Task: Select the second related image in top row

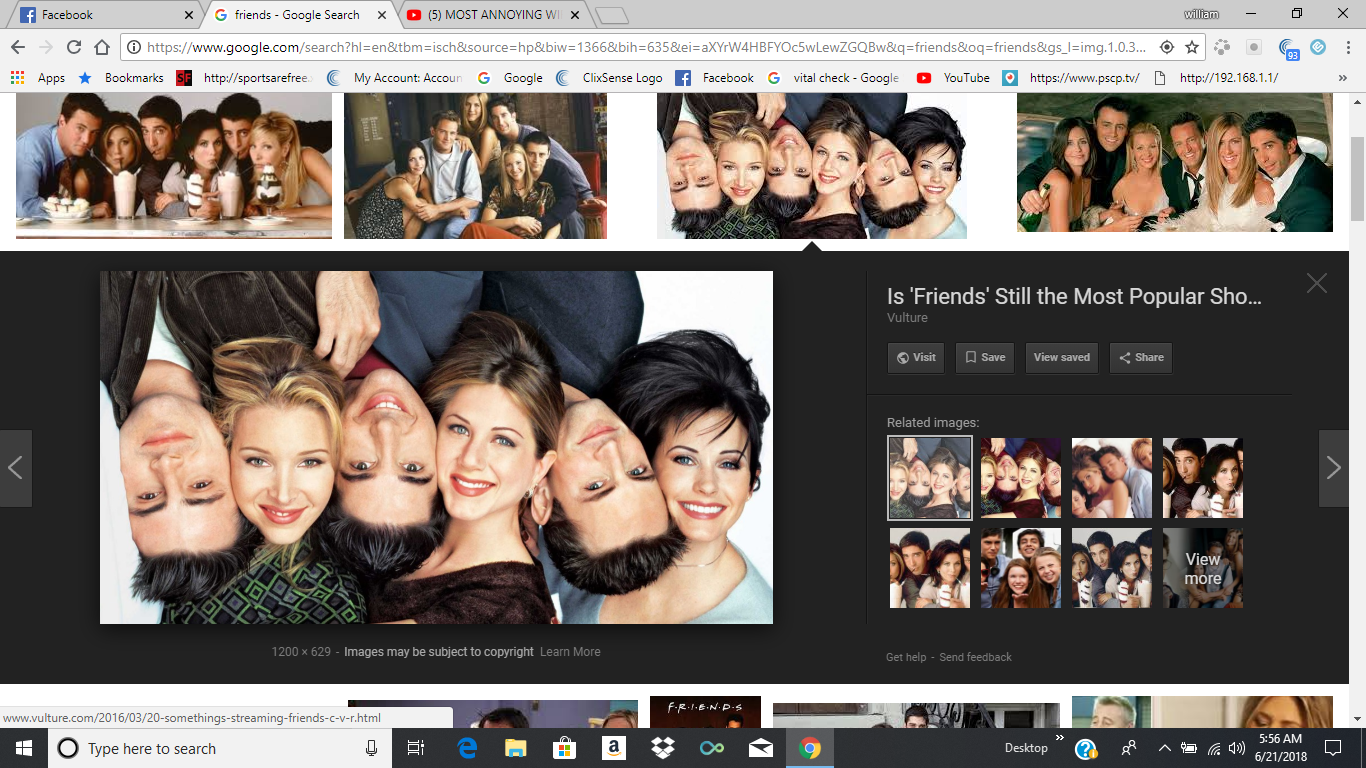Action: click(1020, 477)
